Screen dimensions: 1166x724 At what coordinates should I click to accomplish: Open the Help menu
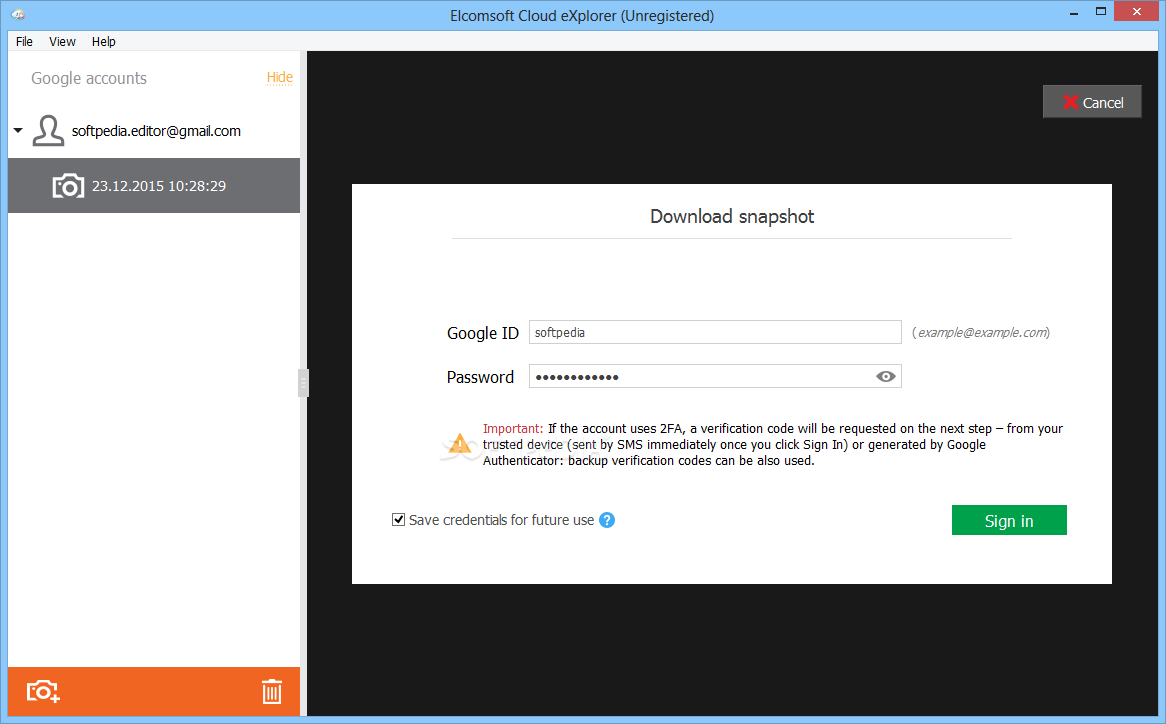coord(103,42)
